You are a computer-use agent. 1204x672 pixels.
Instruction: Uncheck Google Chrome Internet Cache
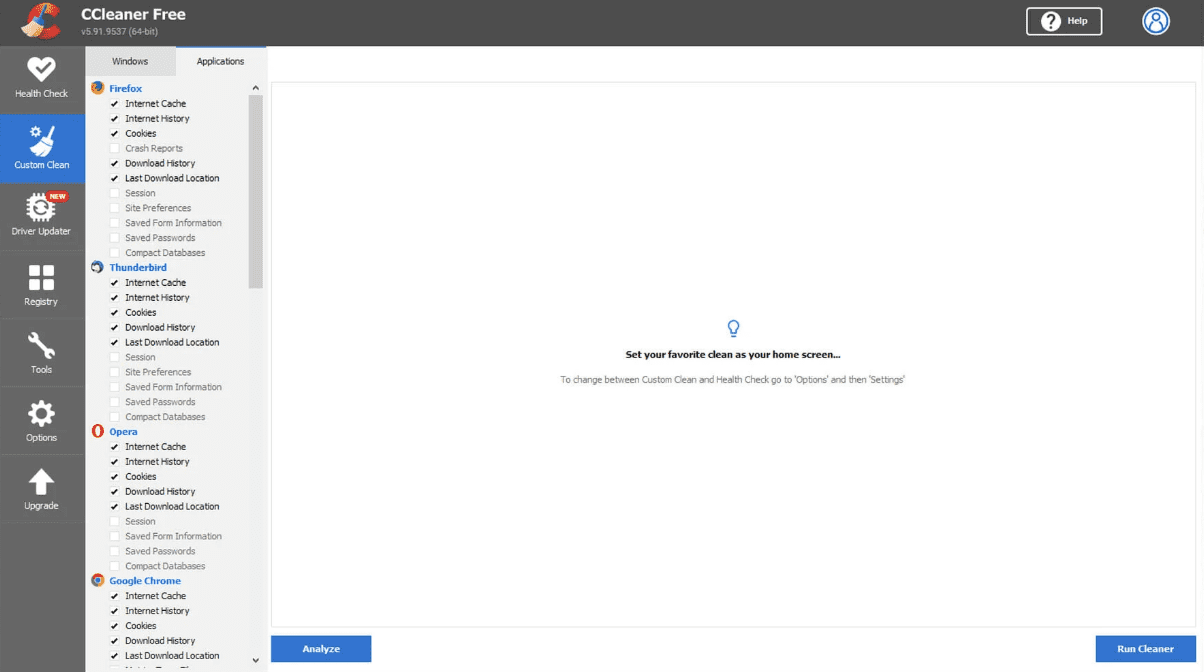coord(115,596)
